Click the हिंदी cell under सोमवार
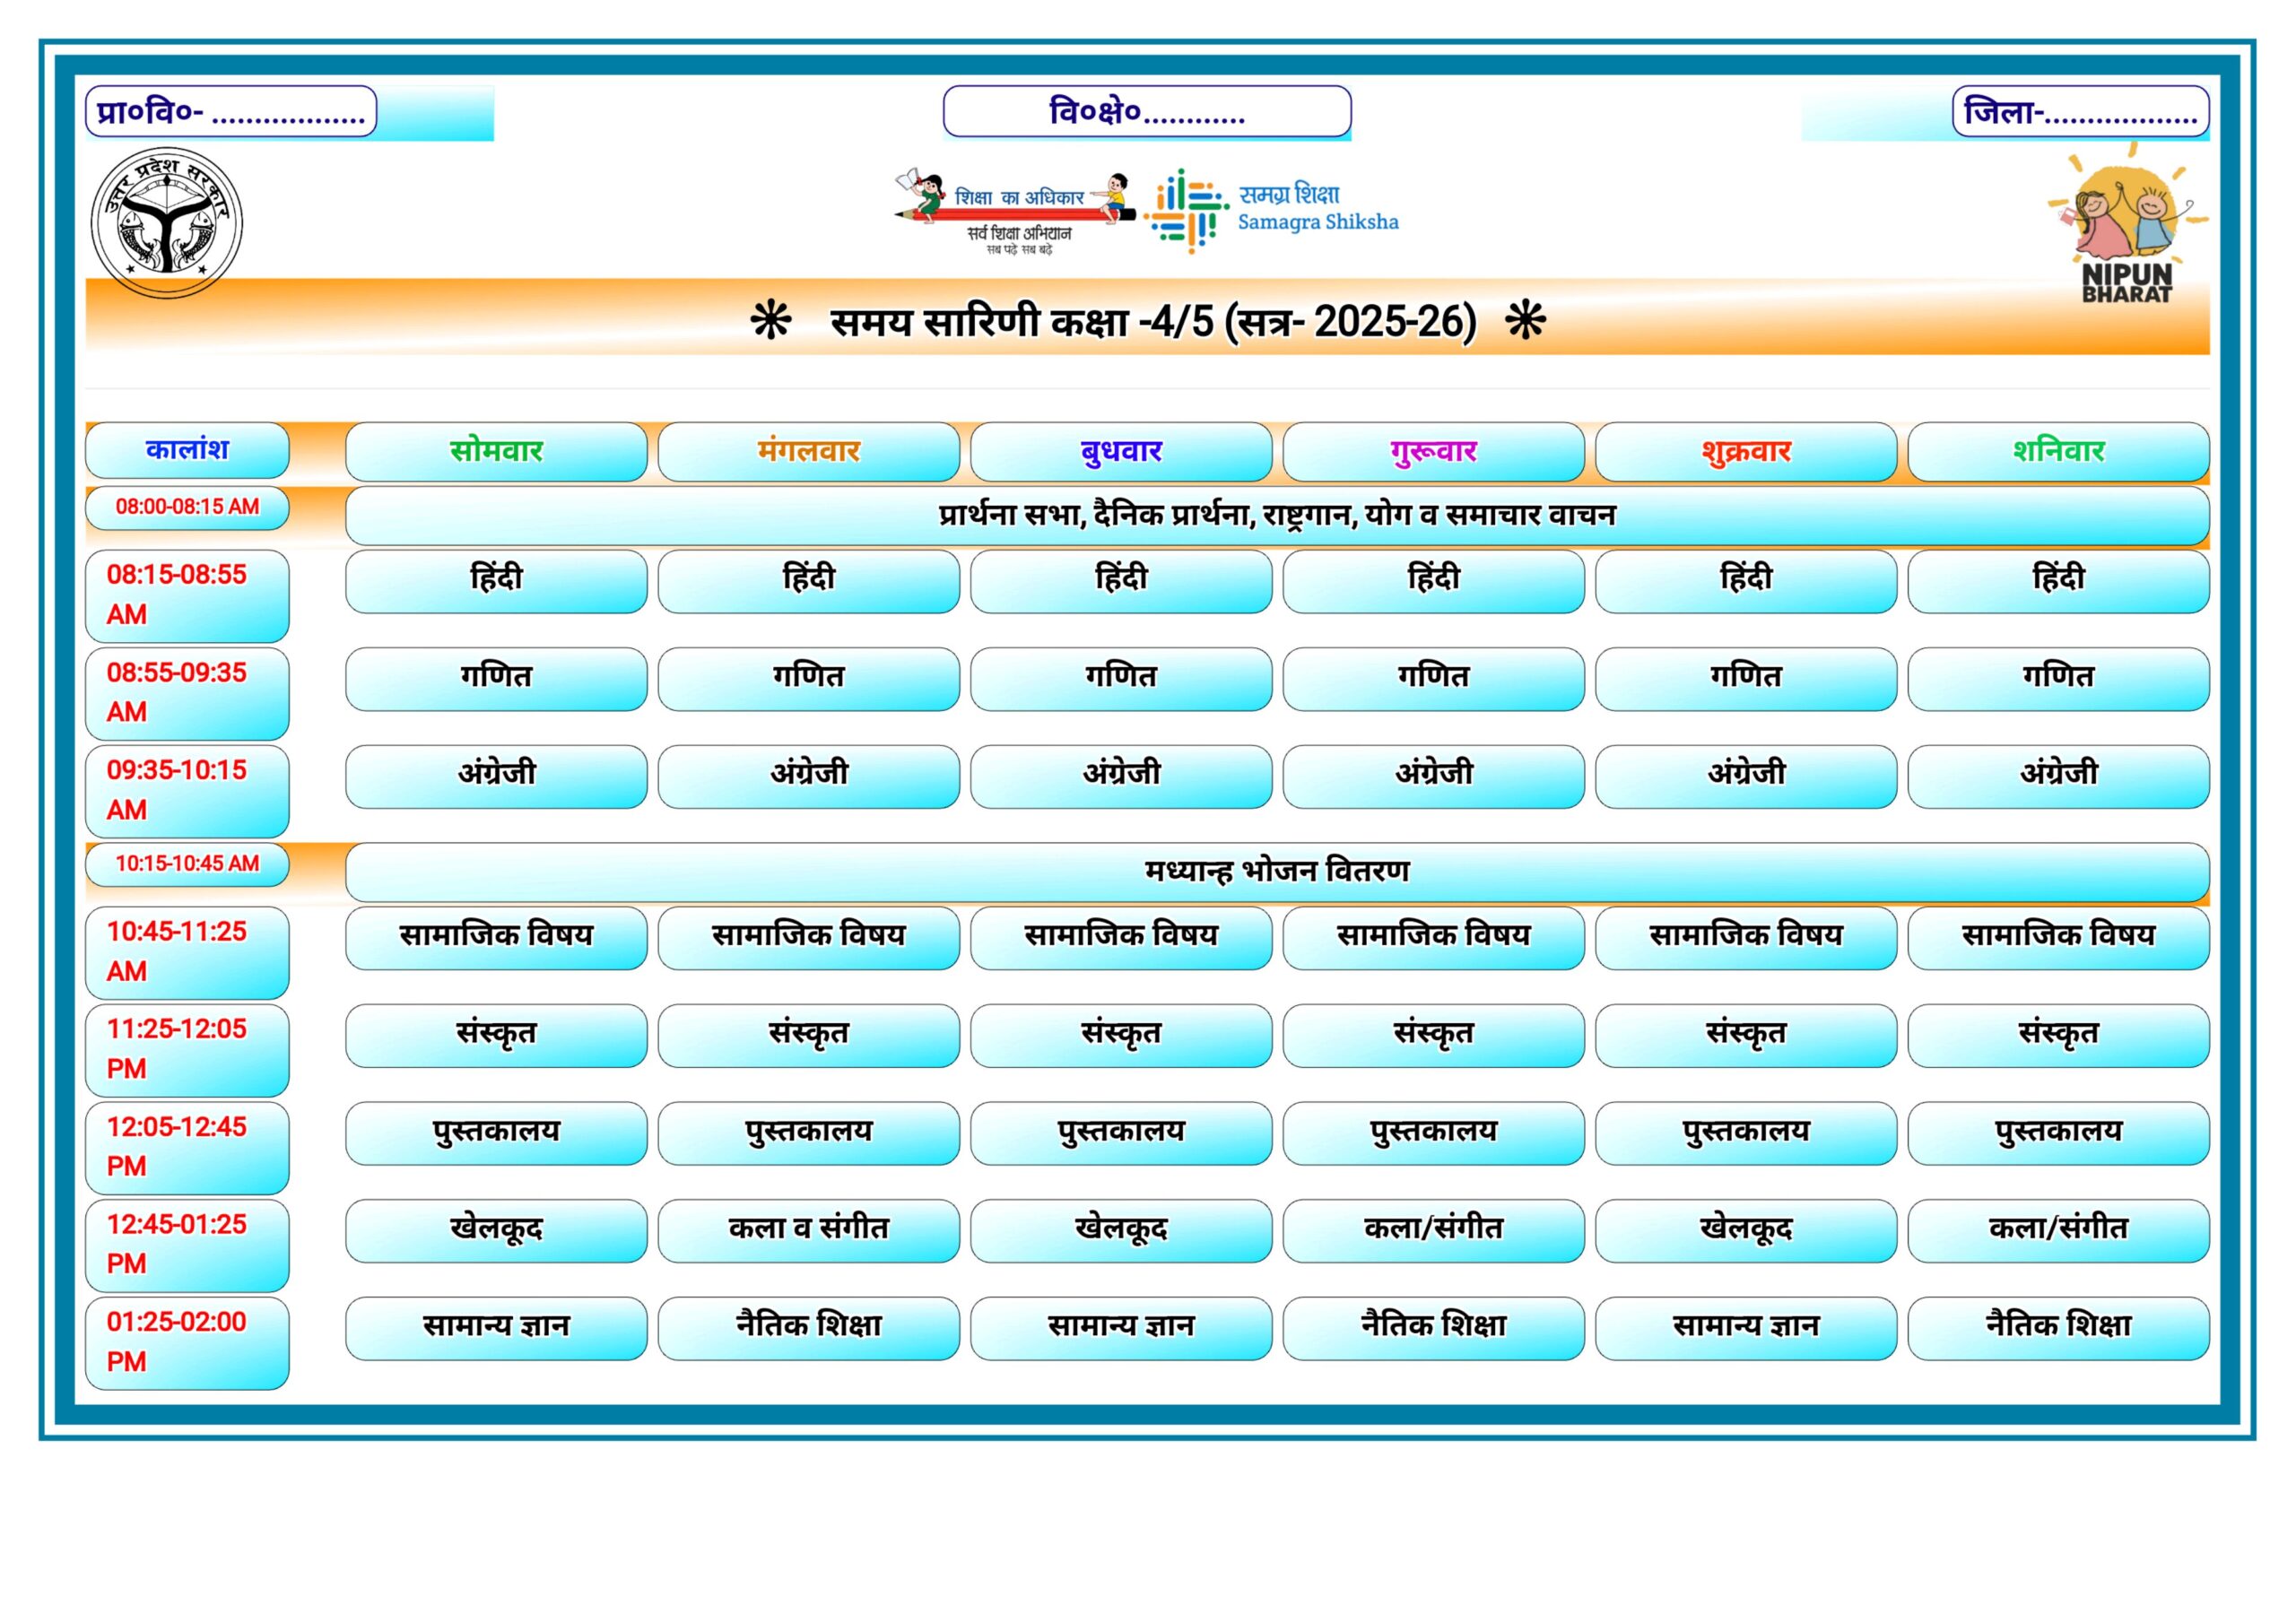The height and width of the screenshot is (1623, 2296). tap(496, 581)
